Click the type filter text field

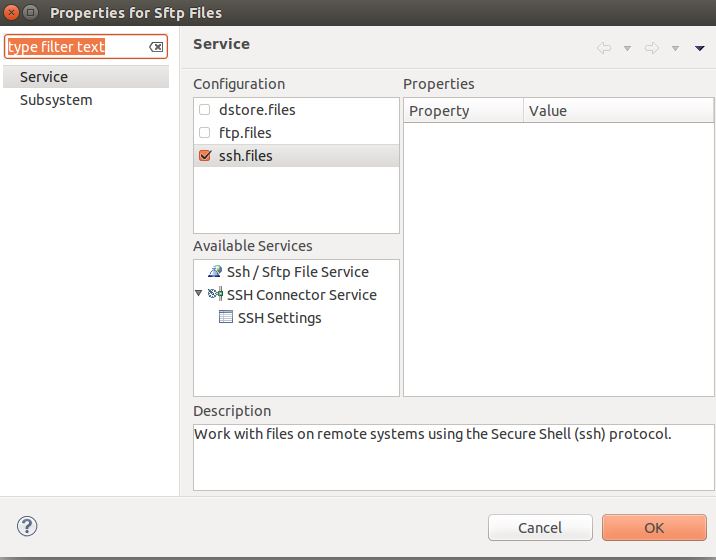(75, 47)
